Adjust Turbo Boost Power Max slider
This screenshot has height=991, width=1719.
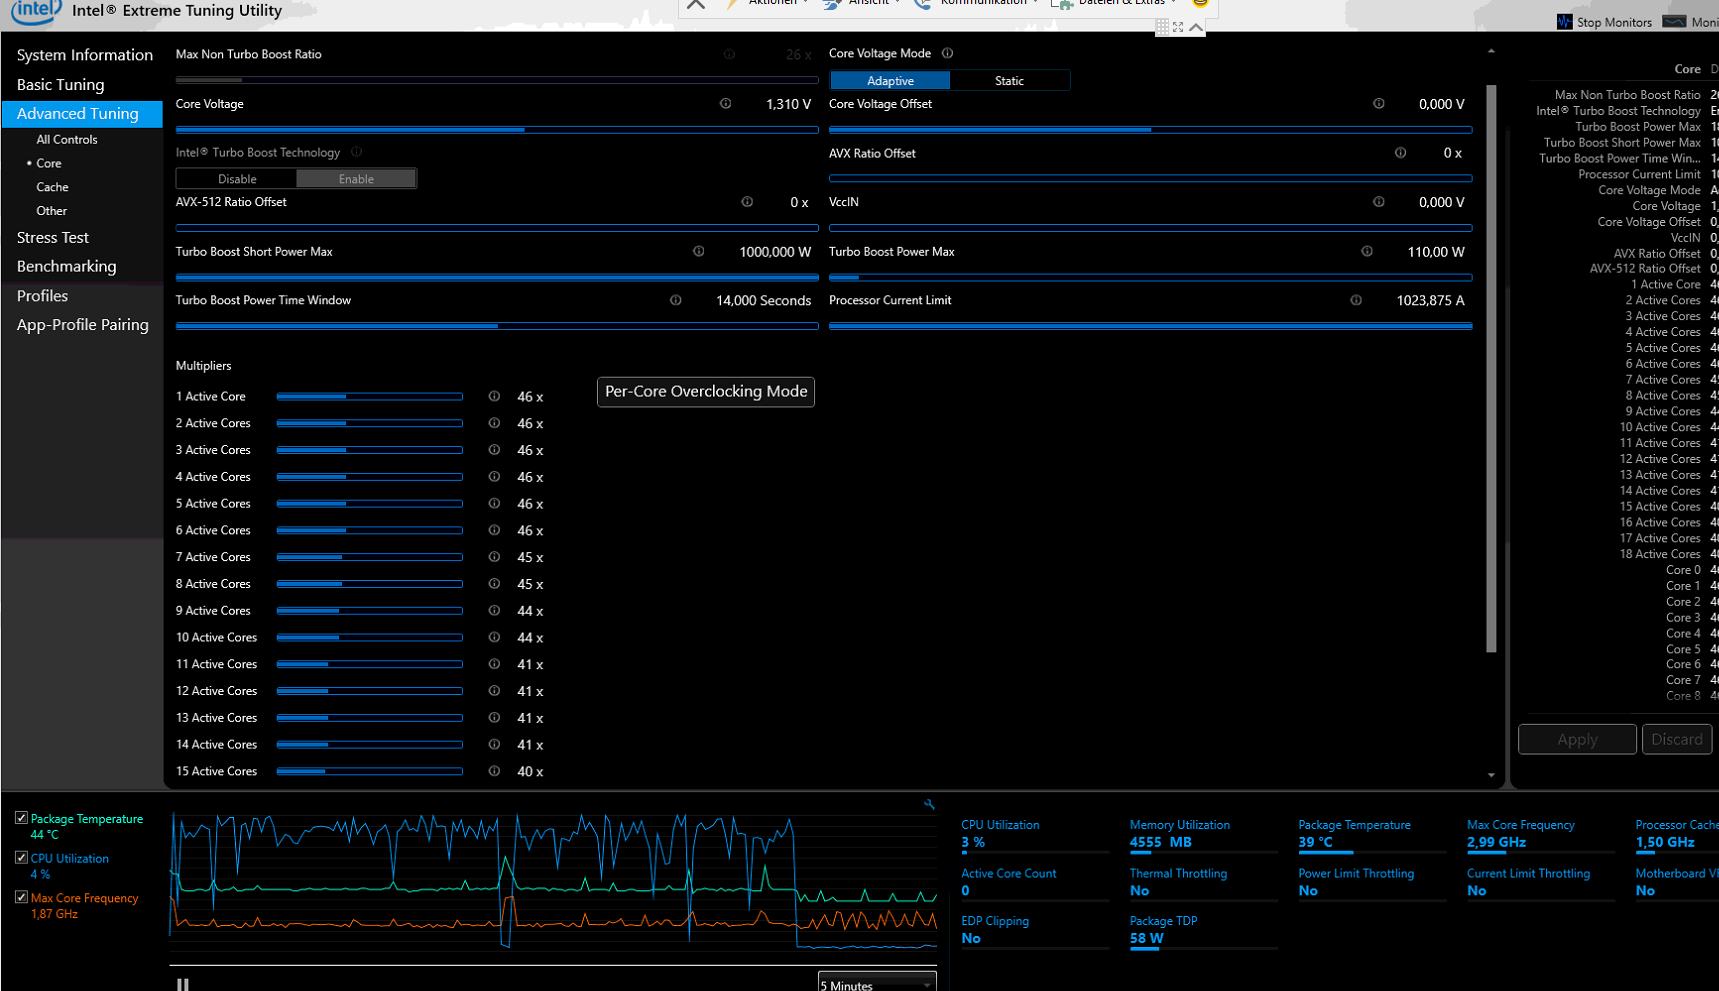(x=1150, y=277)
